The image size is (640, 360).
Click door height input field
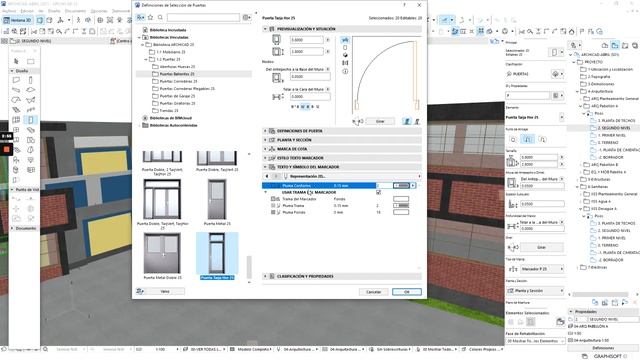point(307,51)
